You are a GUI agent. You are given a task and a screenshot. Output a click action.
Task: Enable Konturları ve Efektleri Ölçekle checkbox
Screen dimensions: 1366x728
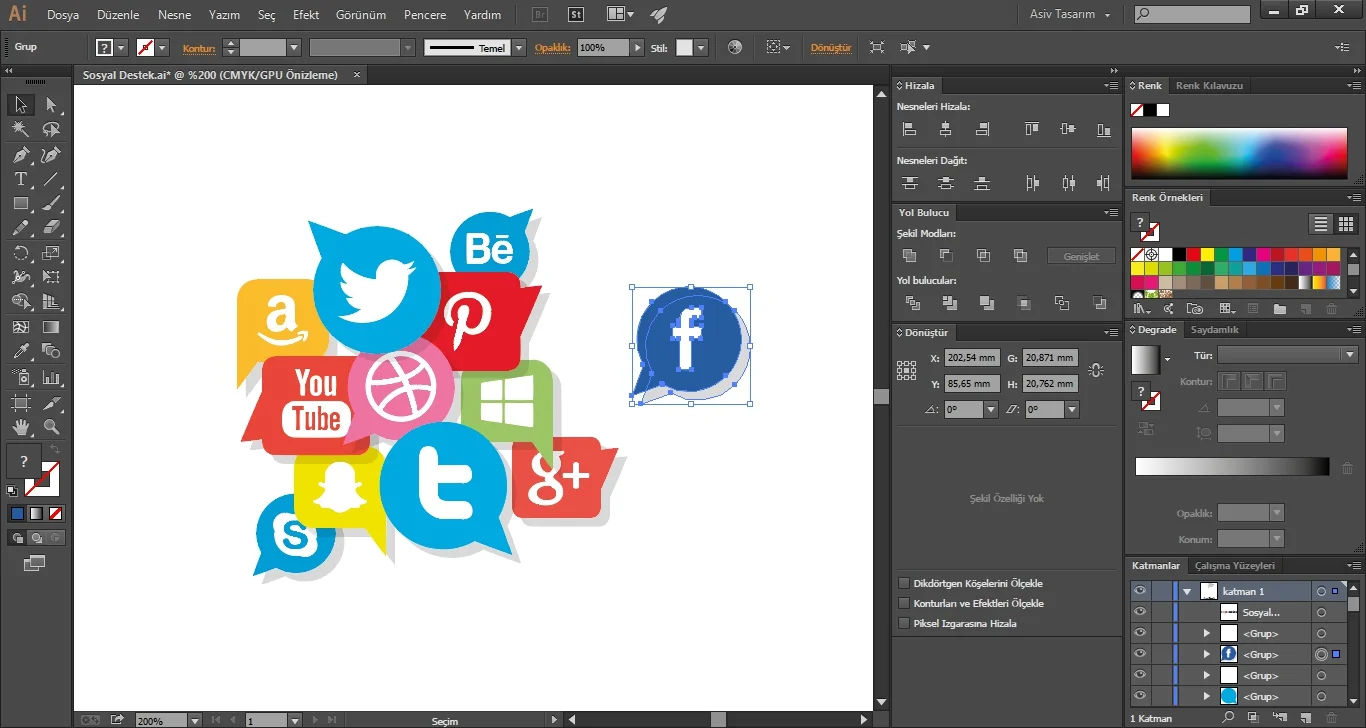pyautogui.click(x=904, y=603)
